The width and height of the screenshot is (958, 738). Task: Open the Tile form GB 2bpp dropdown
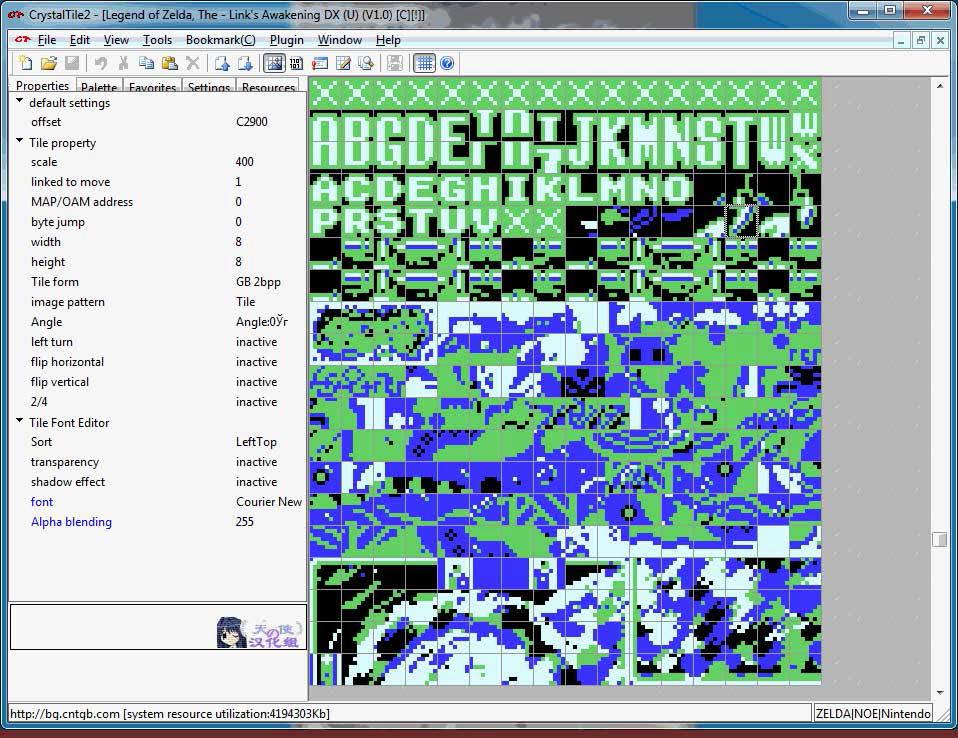[x=258, y=282]
